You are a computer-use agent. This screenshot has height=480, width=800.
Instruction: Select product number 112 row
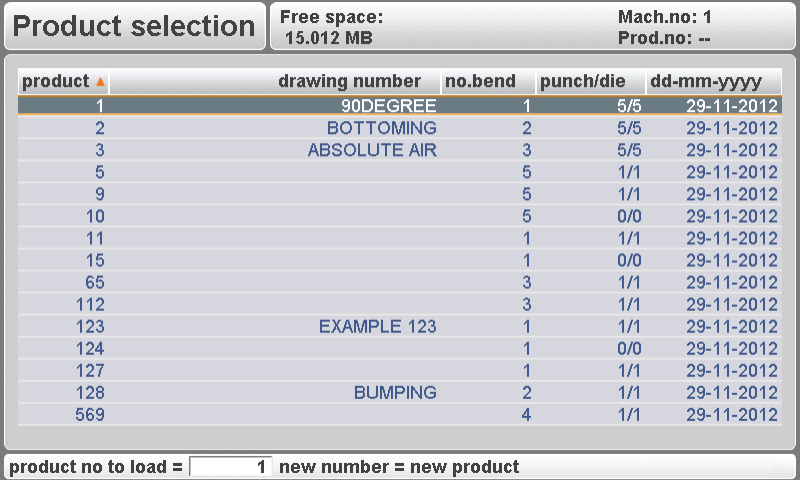coord(400,304)
